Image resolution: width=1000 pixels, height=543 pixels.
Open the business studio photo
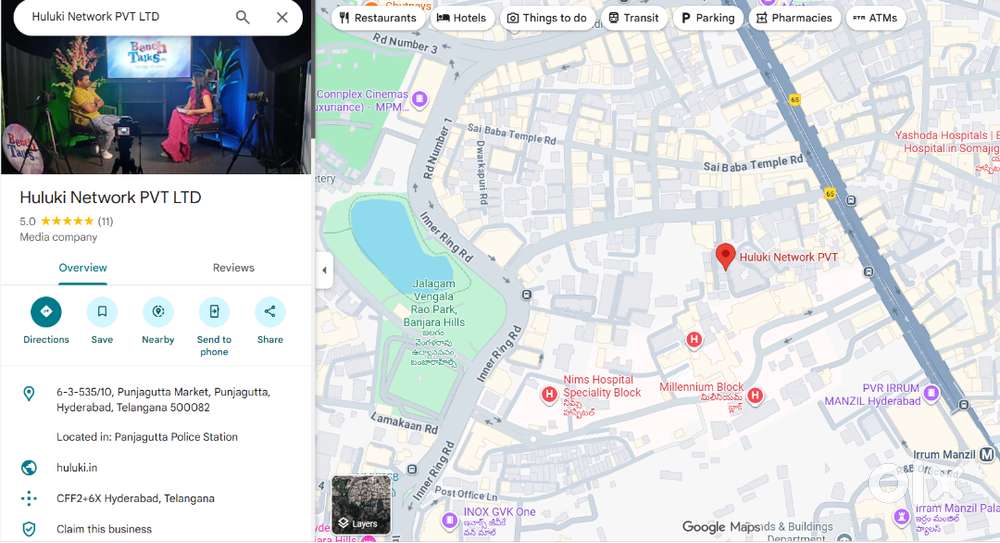point(156,105)
